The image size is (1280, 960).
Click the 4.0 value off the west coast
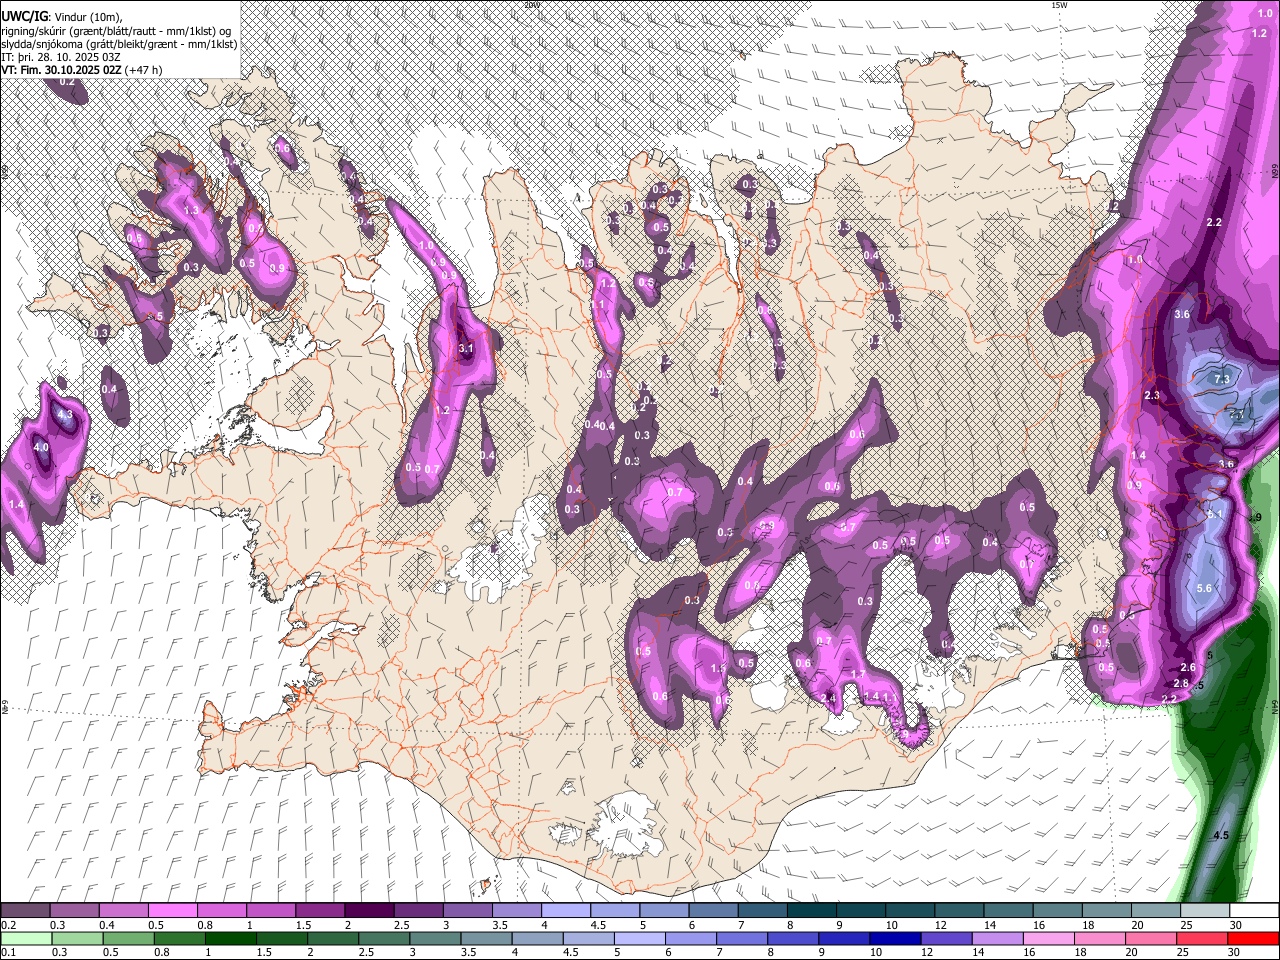pyautogui.click(x=41, y=448)
